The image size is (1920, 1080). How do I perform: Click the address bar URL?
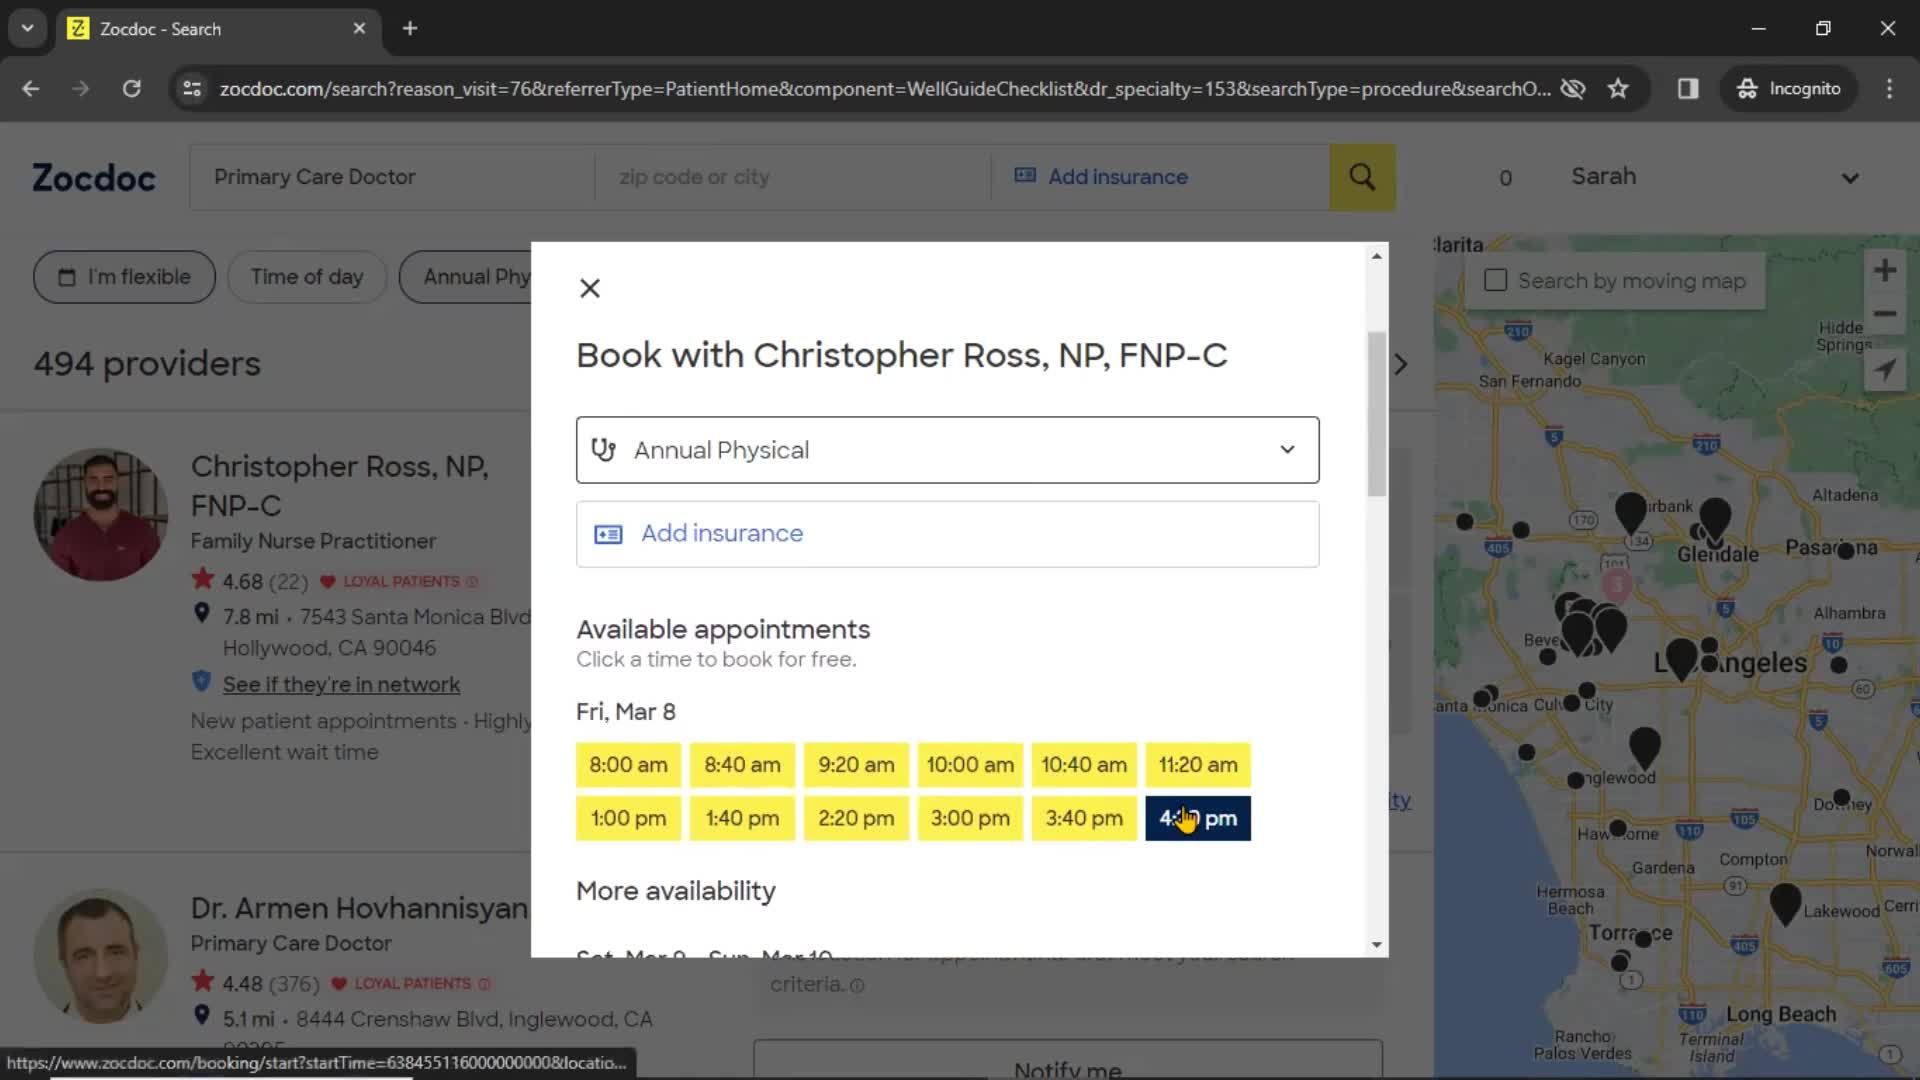[x=885, y=89]
